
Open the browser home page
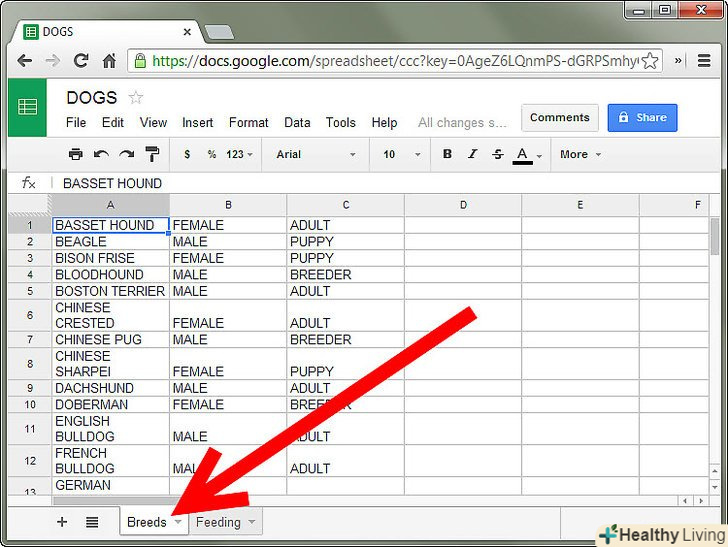point(110,61)
